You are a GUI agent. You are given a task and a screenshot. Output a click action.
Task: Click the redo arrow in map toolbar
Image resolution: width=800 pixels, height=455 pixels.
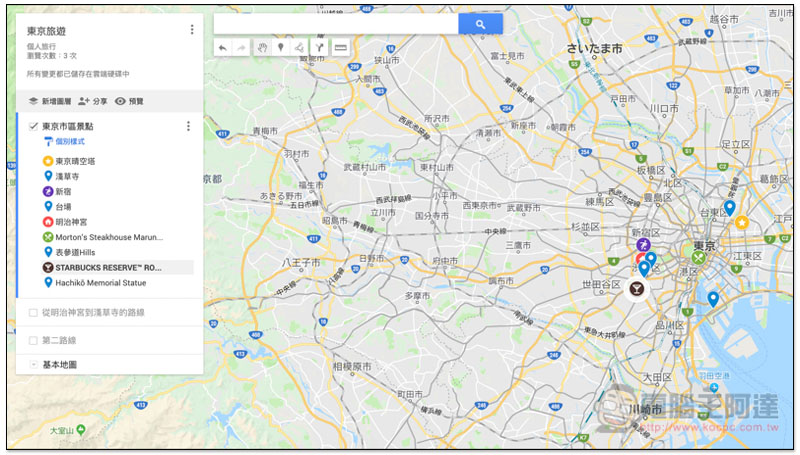click(241, 48)
